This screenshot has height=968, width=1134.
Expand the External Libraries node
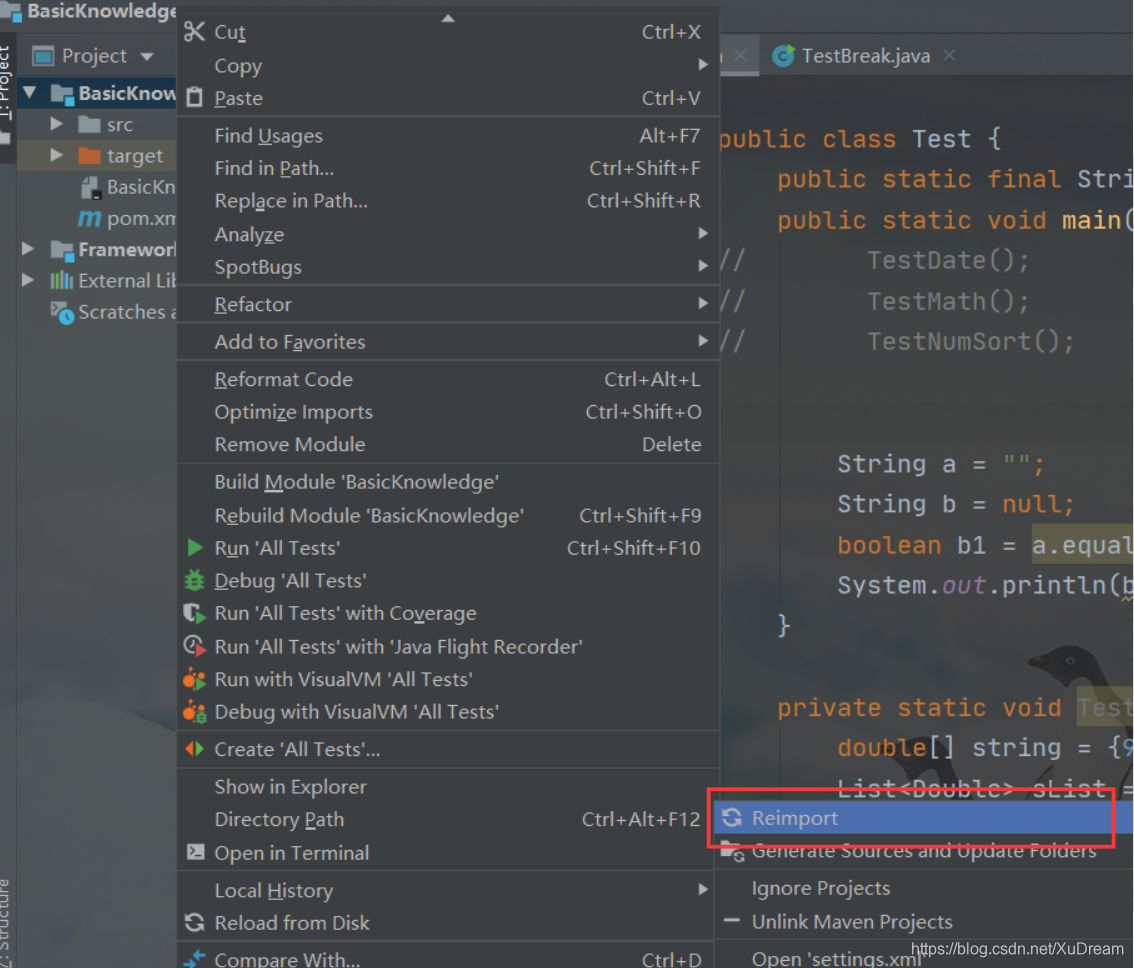28,280
